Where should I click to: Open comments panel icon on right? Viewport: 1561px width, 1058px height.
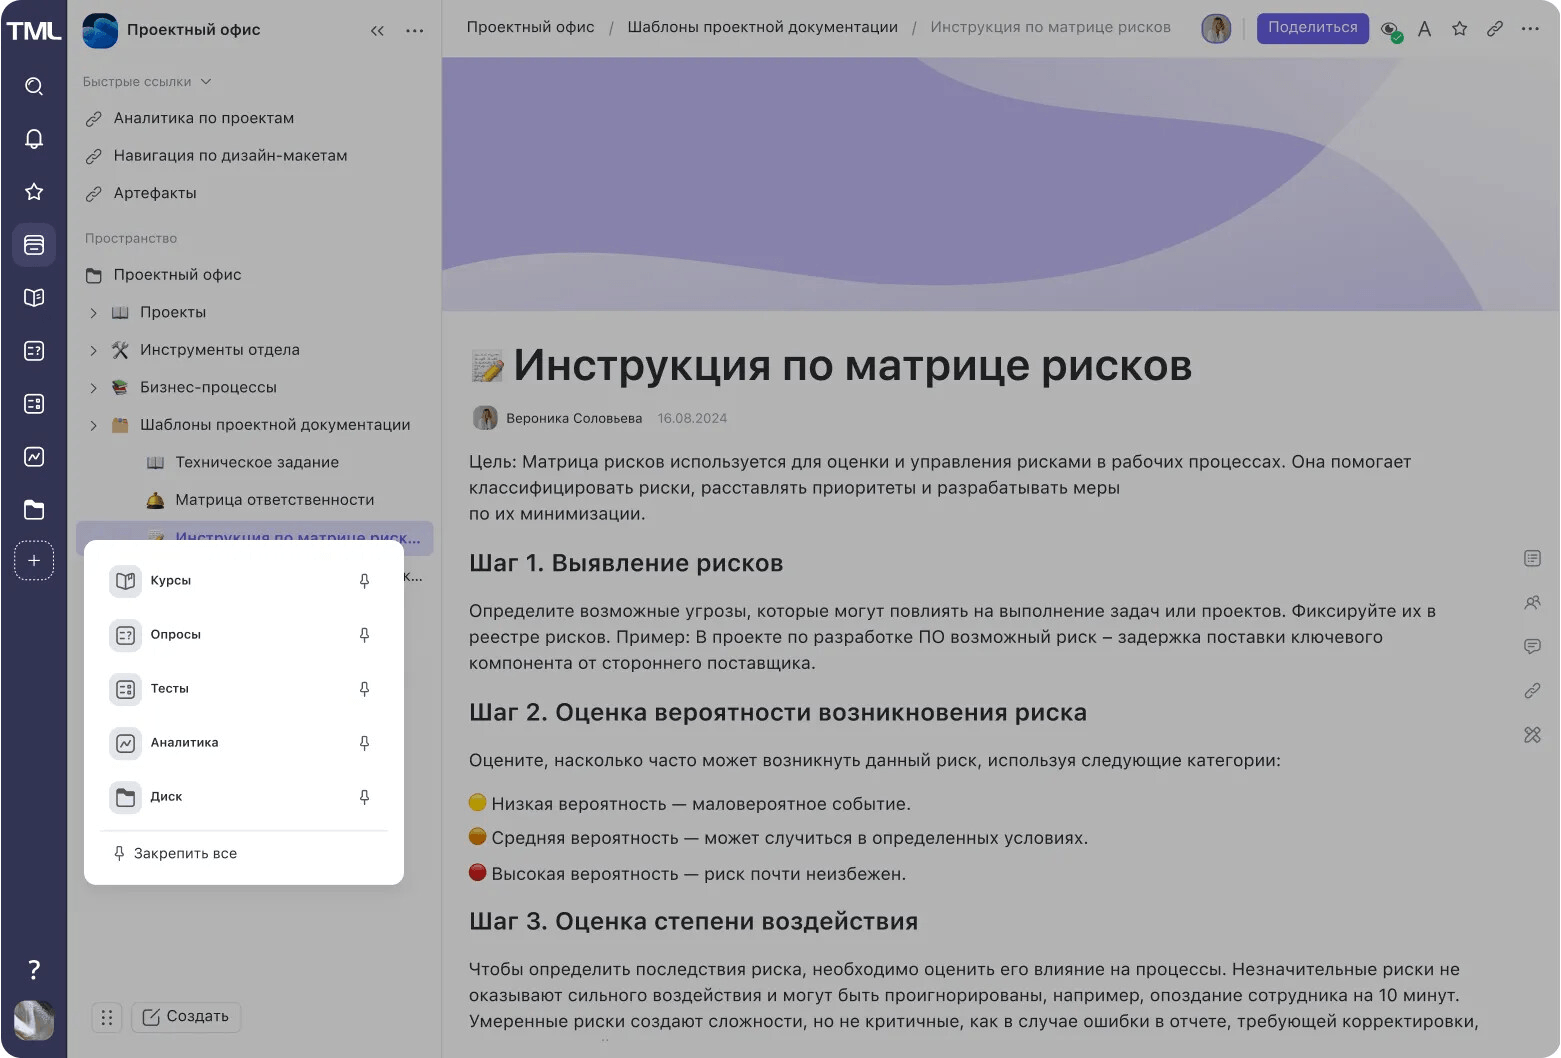point(1532,647)
